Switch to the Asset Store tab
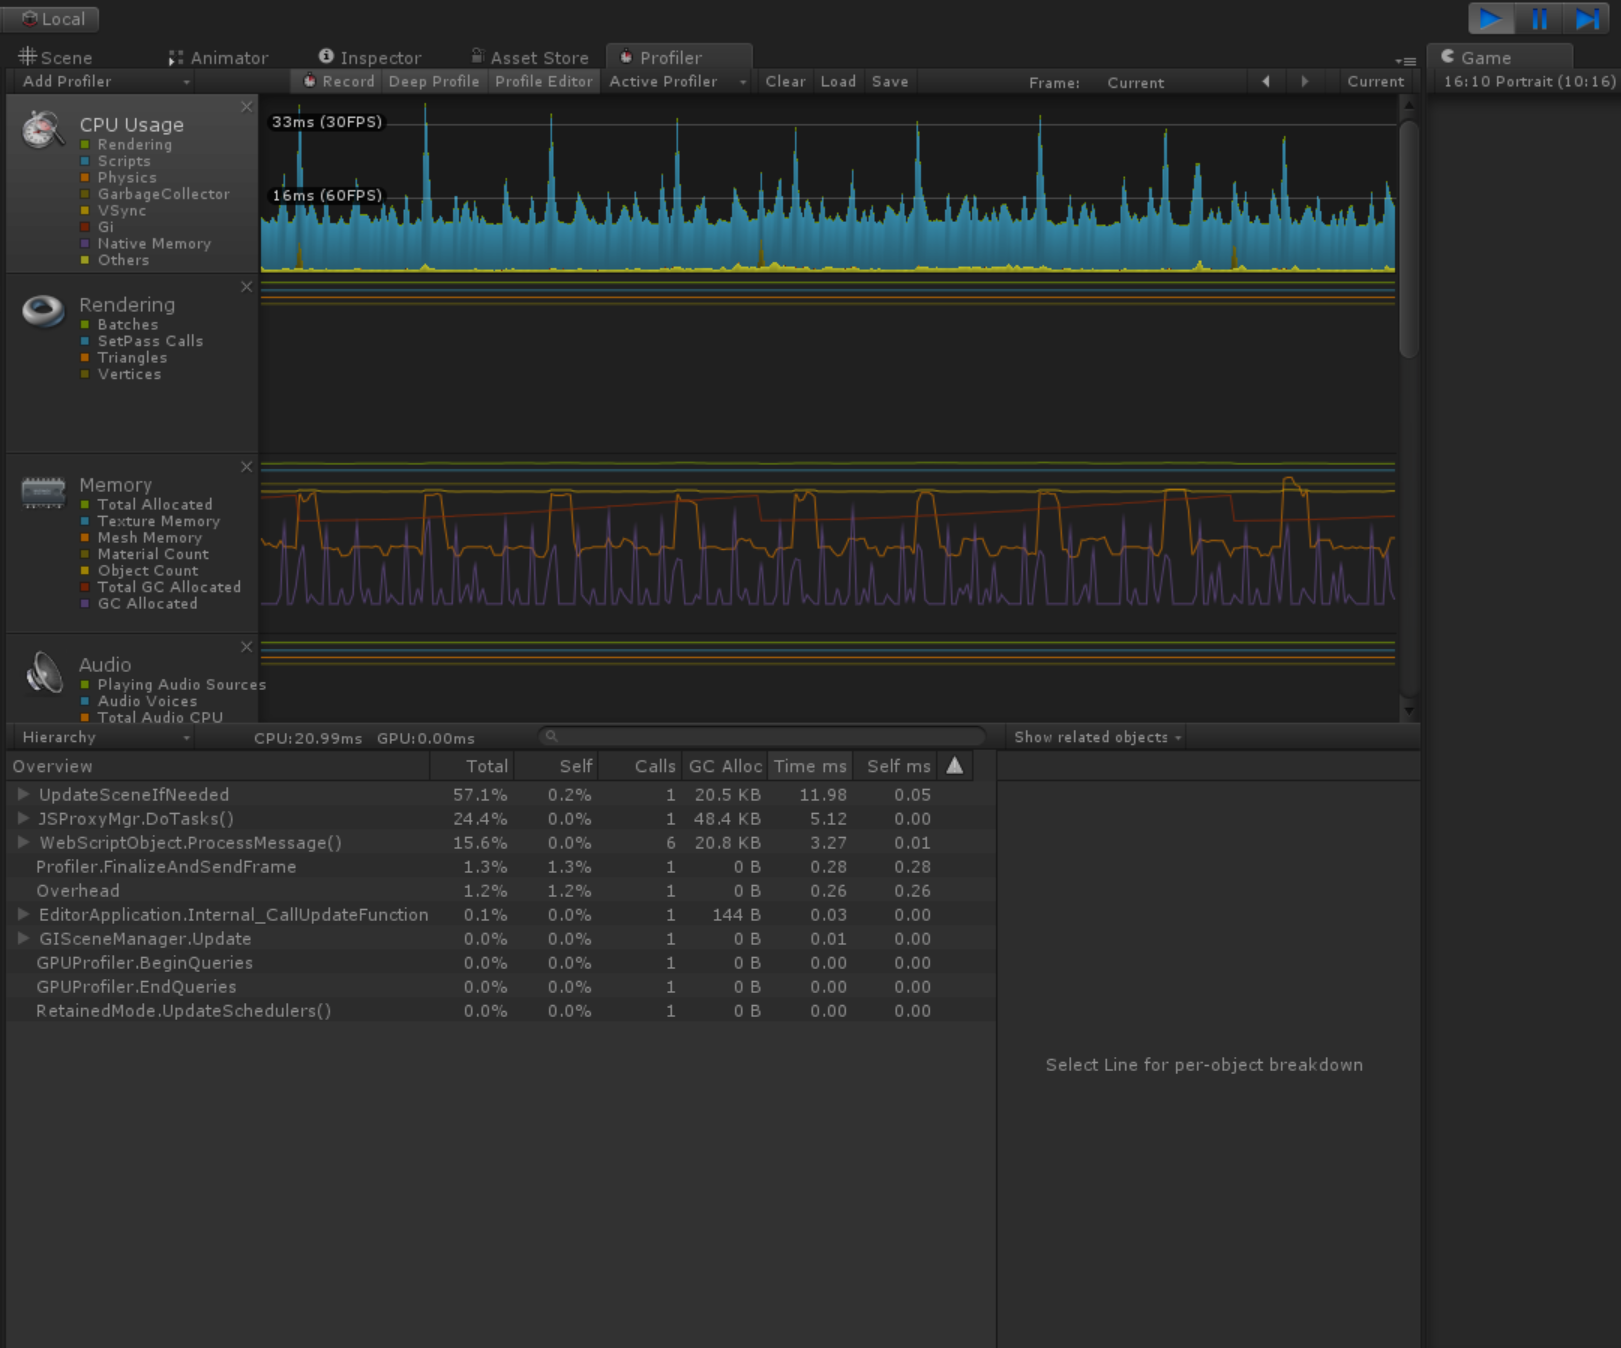1621x1348 pixels. point(530,58)
